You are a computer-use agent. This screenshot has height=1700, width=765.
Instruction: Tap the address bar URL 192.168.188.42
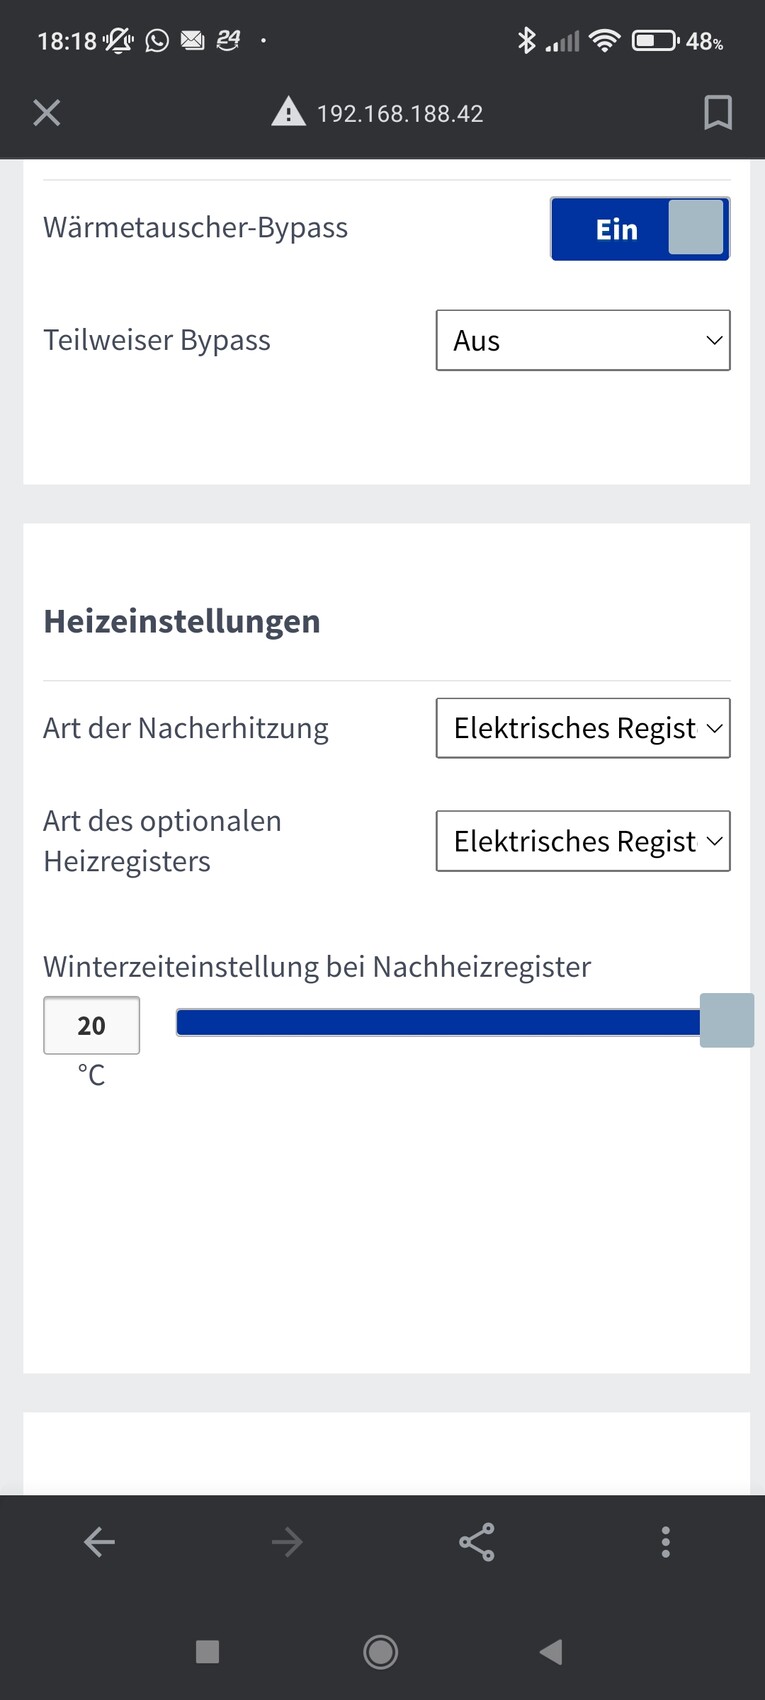pyautogui.click(x=400, y=114)
